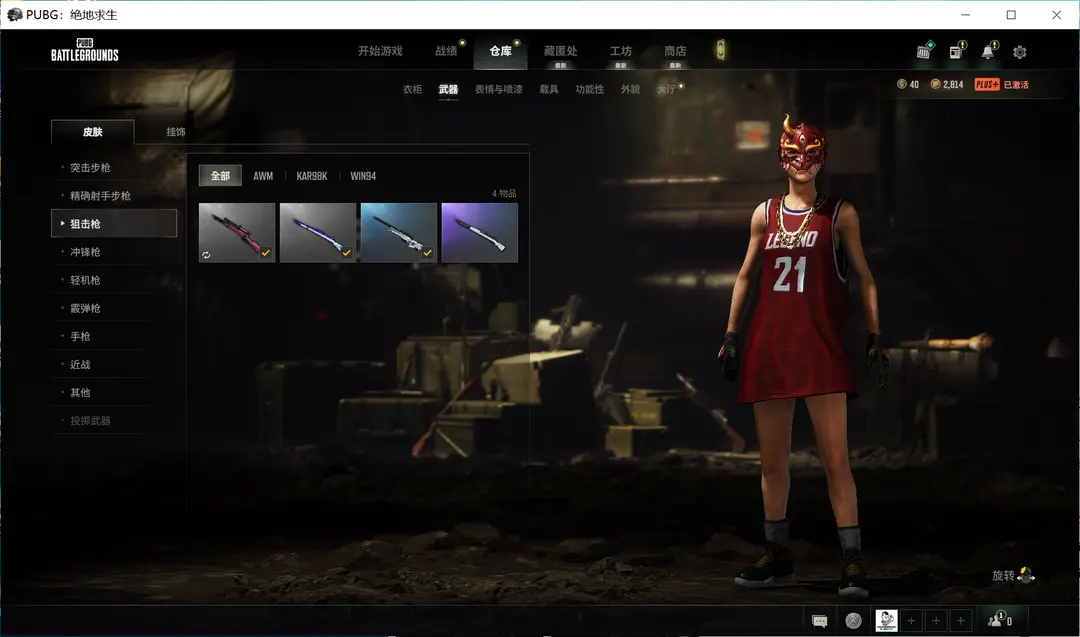Click the 已激活 status text

click(x=1016, y=85)
